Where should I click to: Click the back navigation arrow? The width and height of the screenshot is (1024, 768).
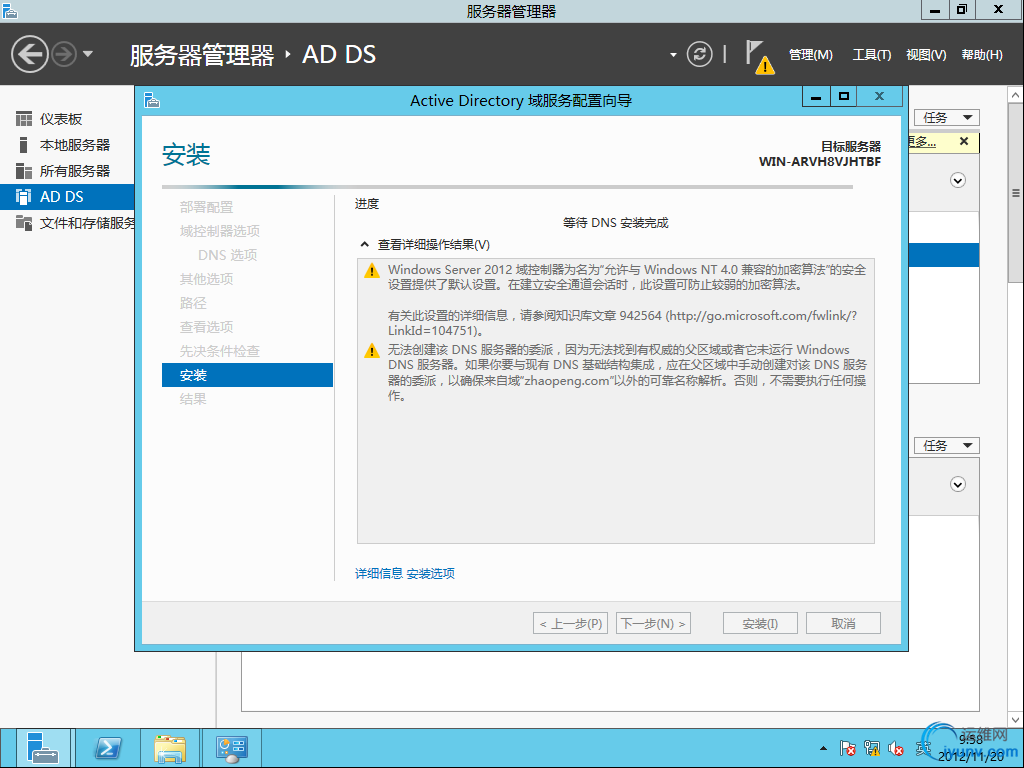pos(30,54)
